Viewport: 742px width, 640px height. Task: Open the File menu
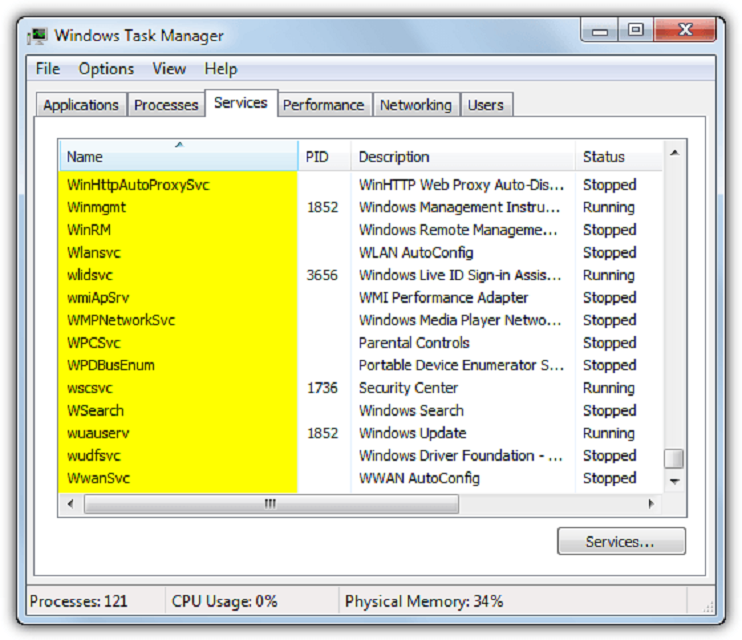48,69
